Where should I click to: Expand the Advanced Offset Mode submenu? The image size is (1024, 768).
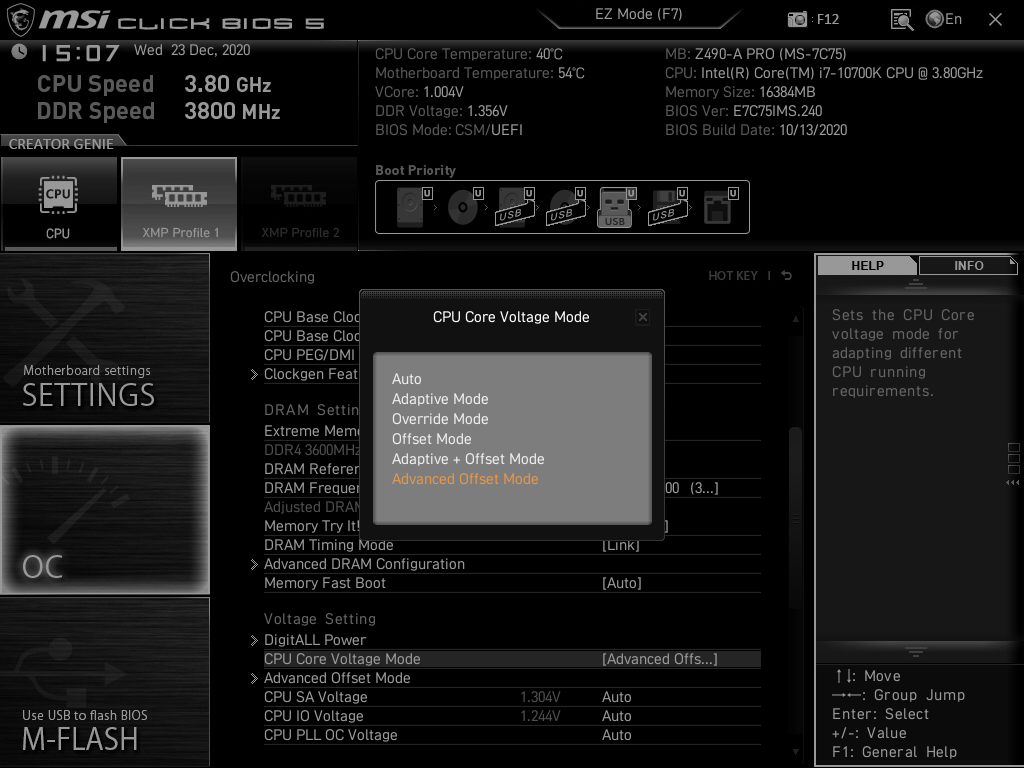tap(337, 678)
